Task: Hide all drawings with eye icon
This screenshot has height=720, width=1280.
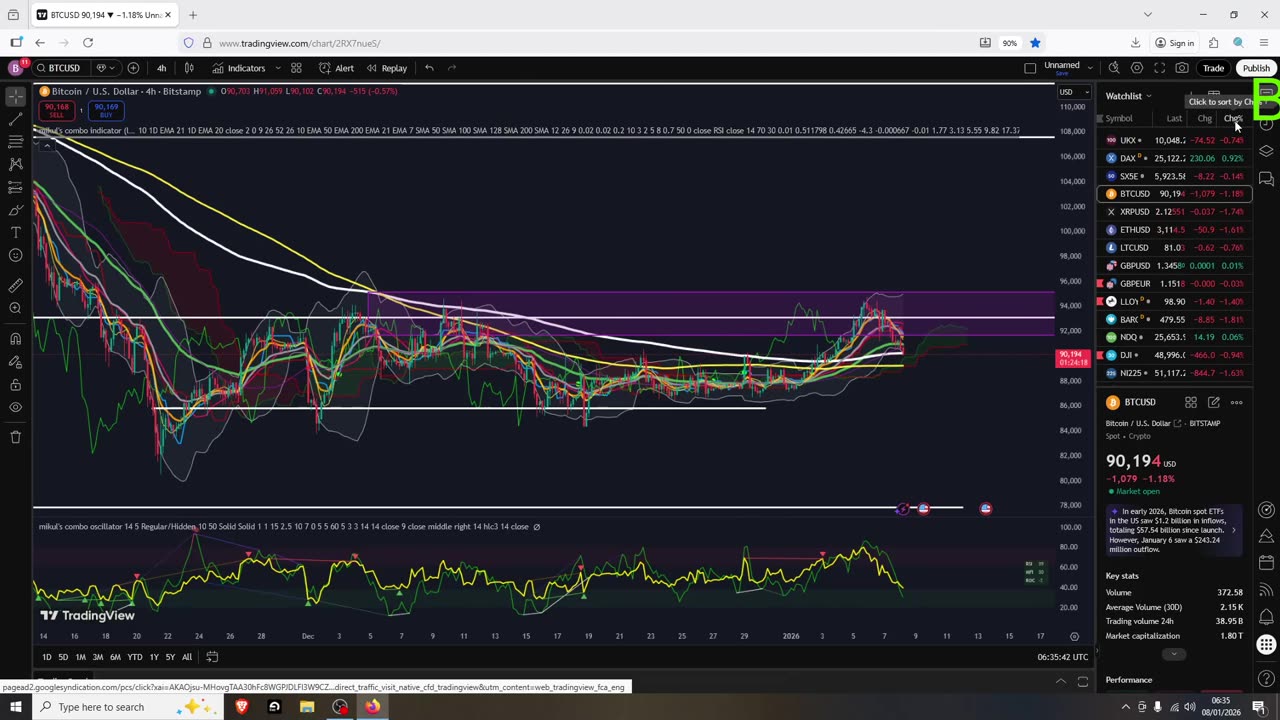Action: click(16, 407)
